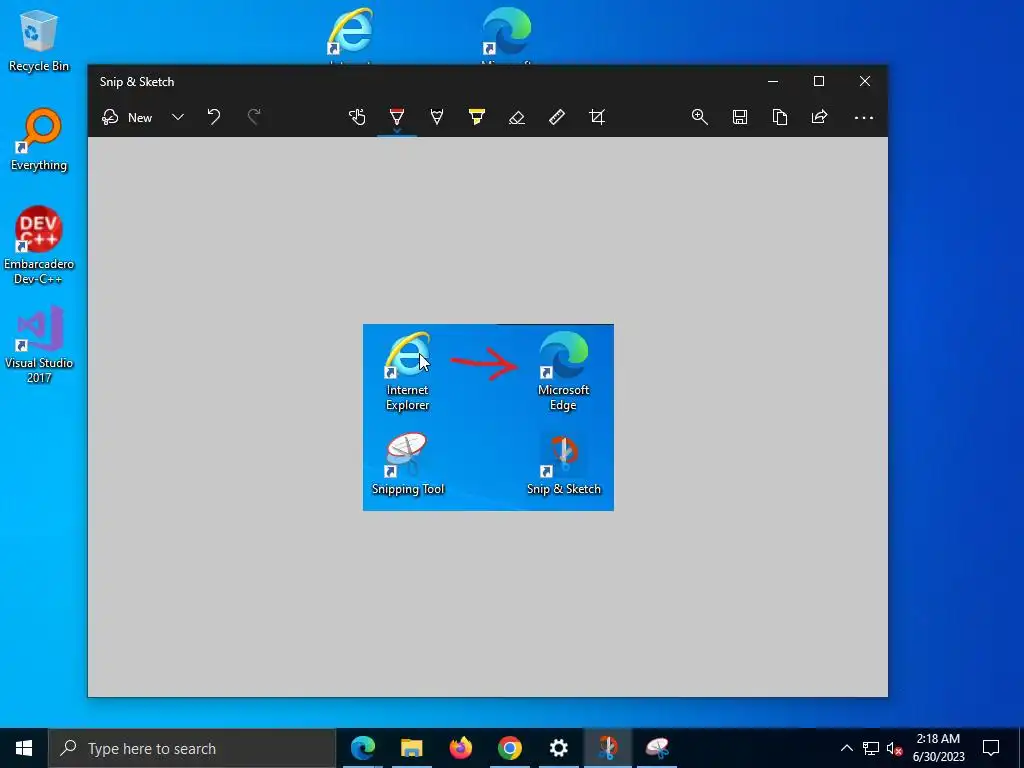This screenshot has height=768, width=1024.
Task: Choose the Image Crop tool
Action: pos(597,118)
